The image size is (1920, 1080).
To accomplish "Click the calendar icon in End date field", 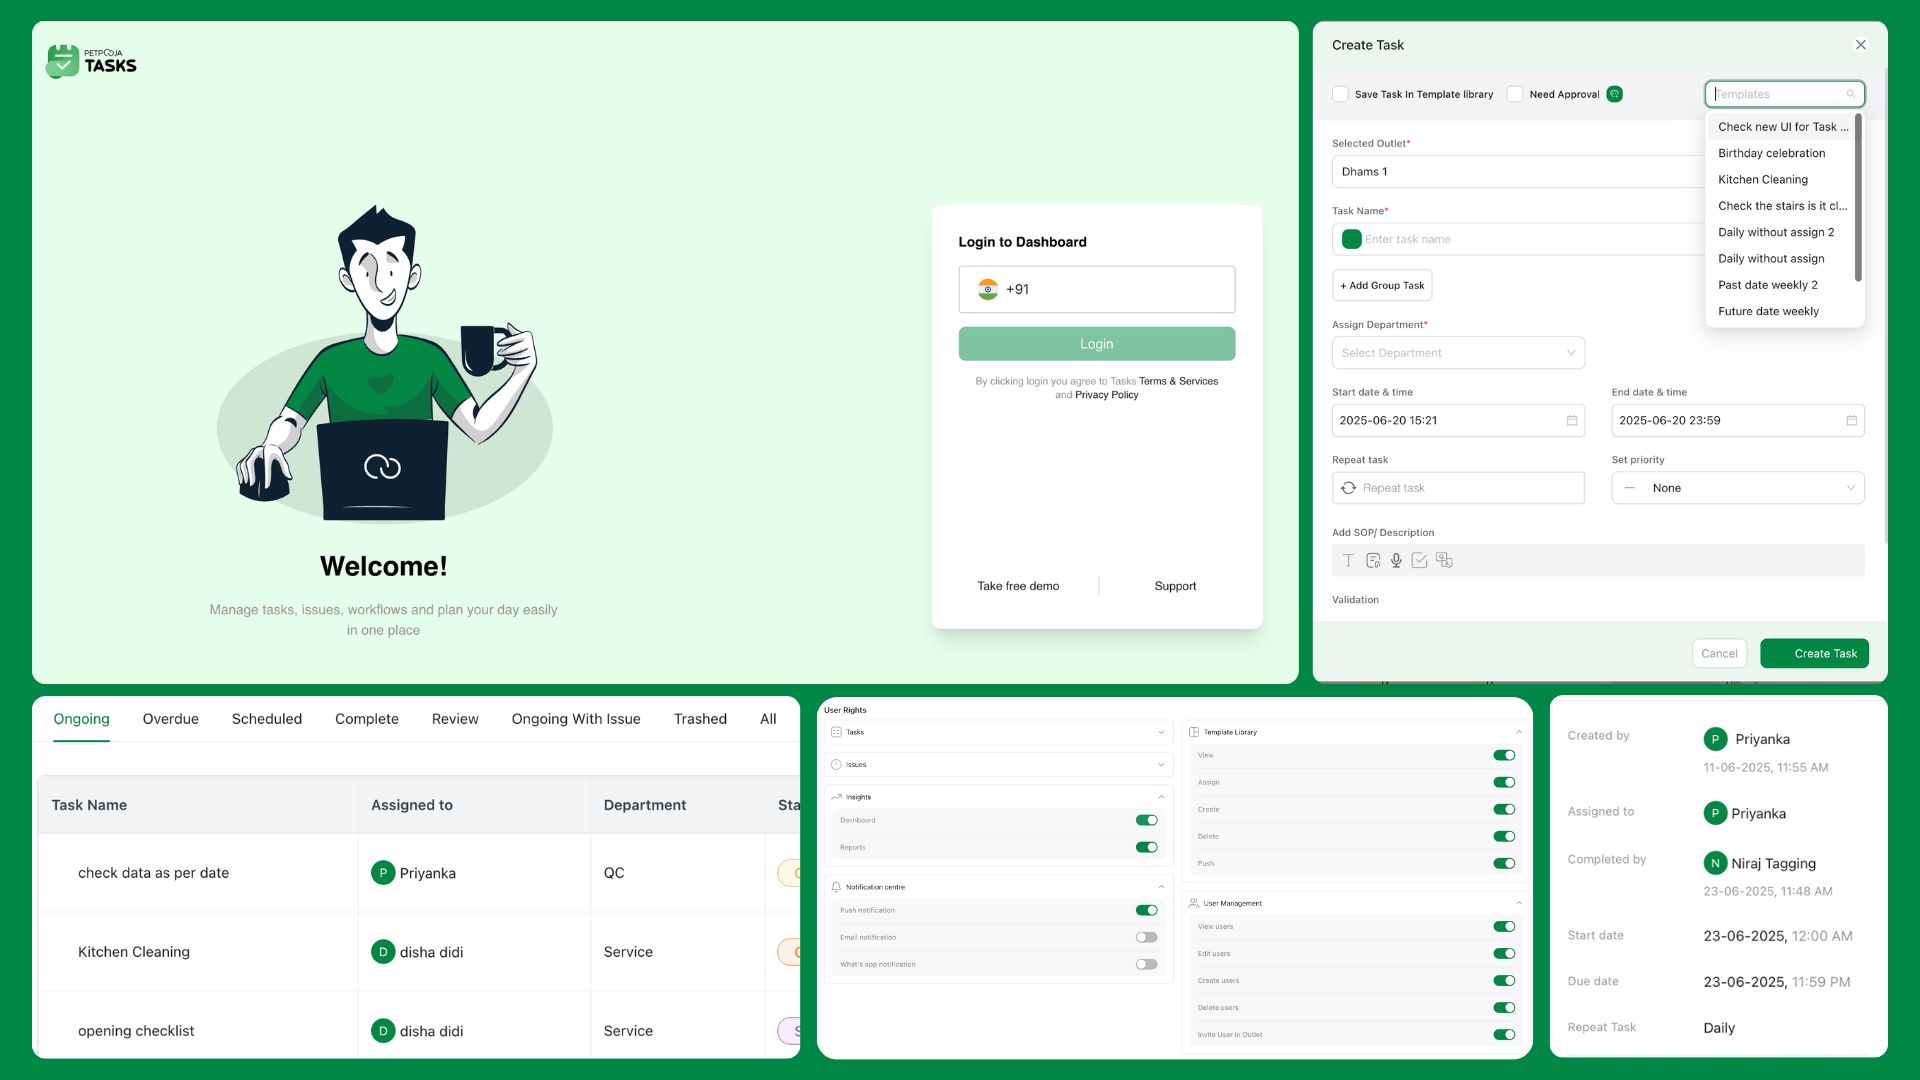I will [x=1851, y=421].
